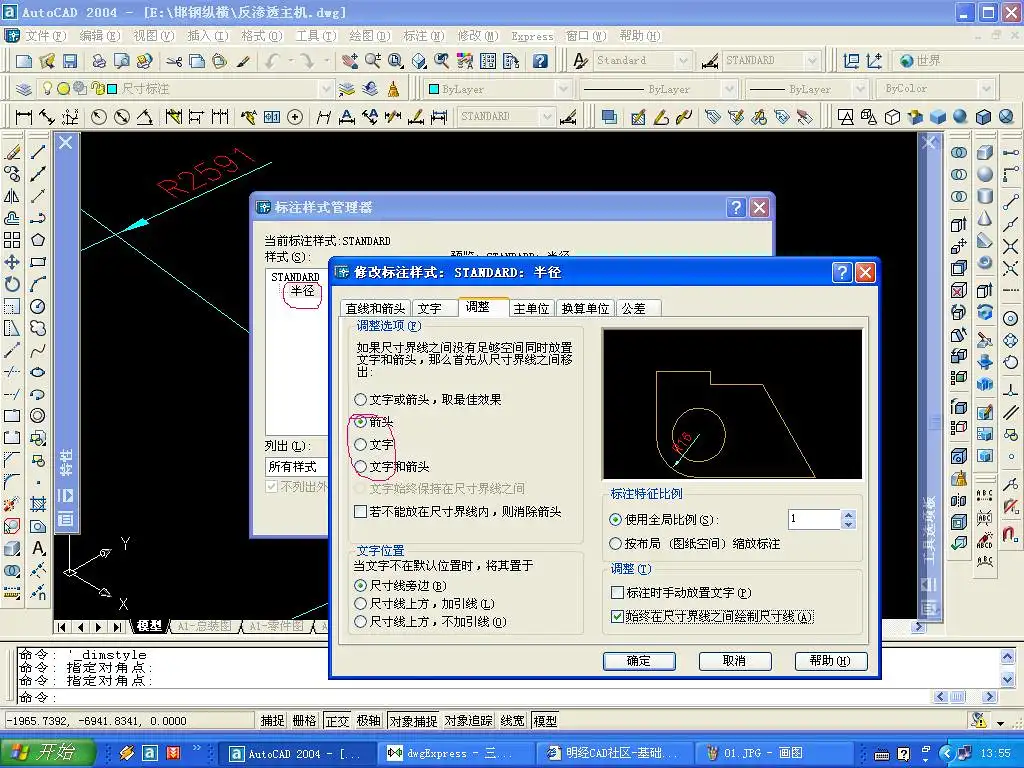Switch to the 直线和箭头 tab

[x=376, y=308]
